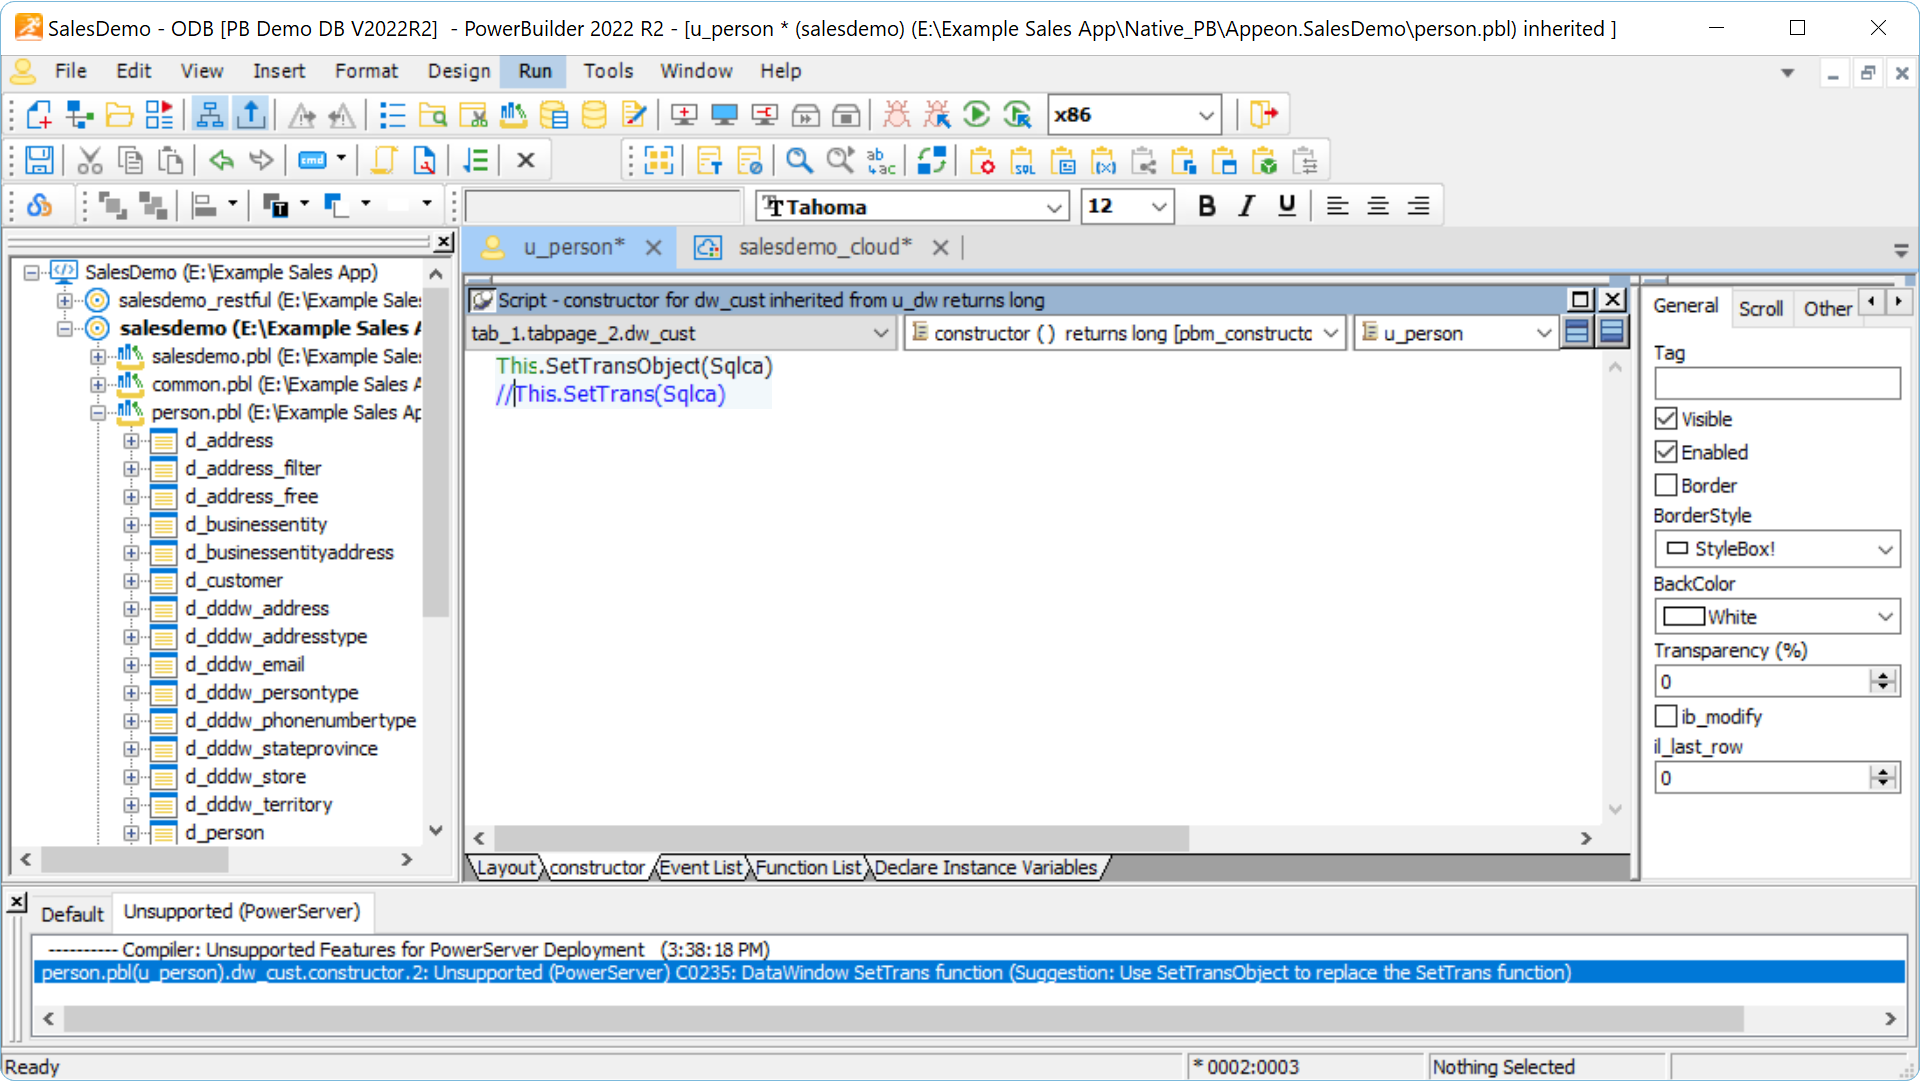The height and width of the screenshot is (1081, 1920).
Task: Align text to the right
Action: [1418, 206]
